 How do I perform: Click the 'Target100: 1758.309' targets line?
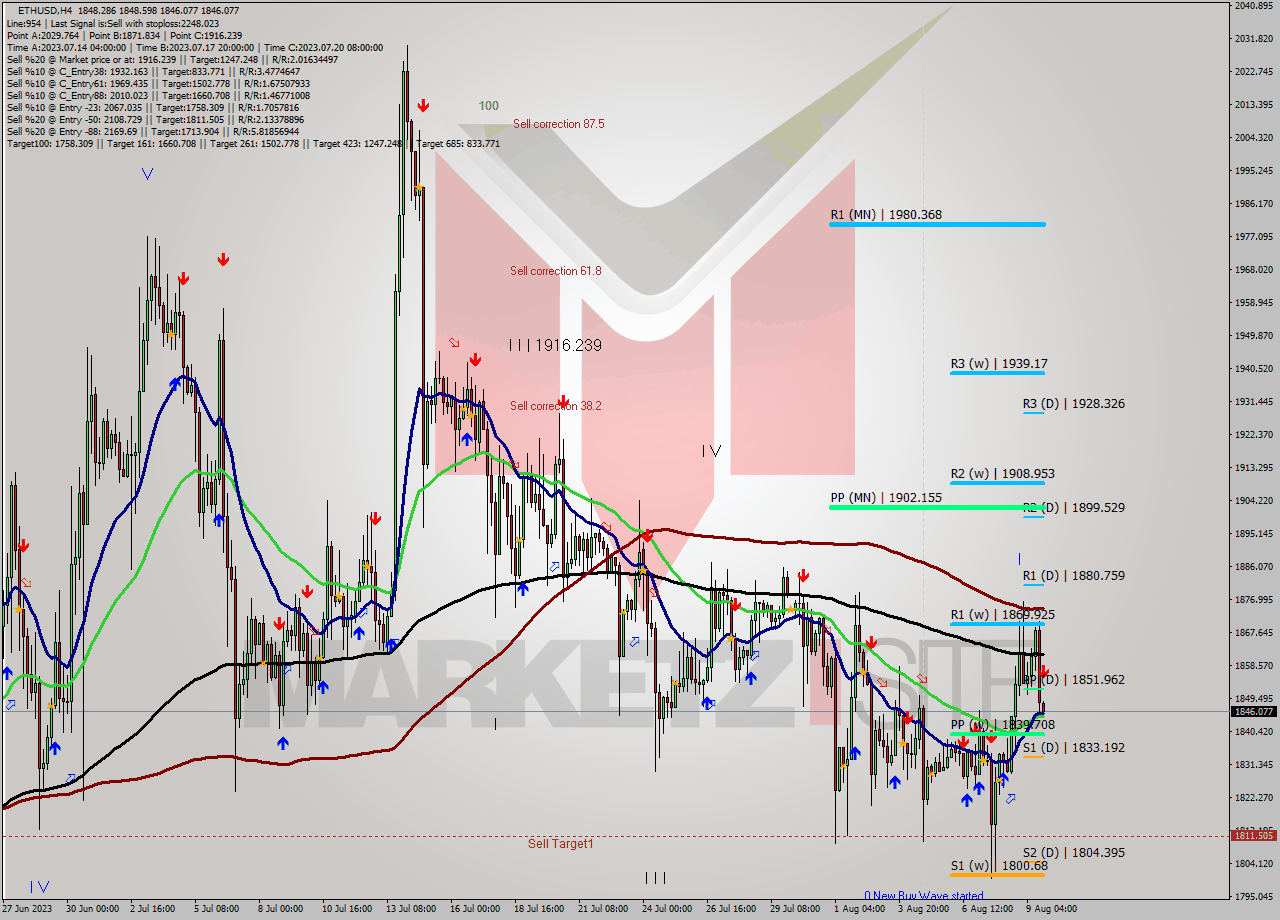pos(253,144)
